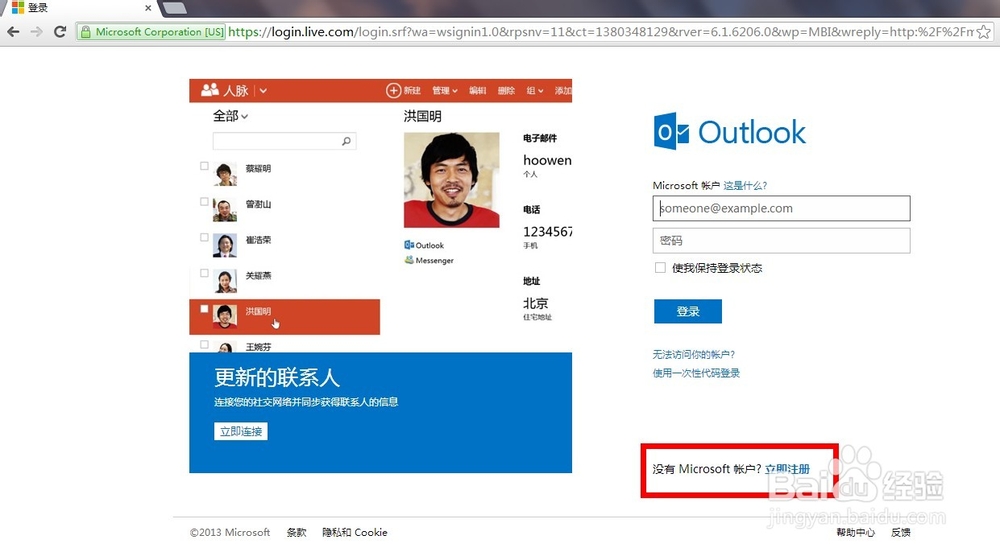Click the 立即连接 button
Screen dimensions: 1000x552
click(x=240, y=432)
